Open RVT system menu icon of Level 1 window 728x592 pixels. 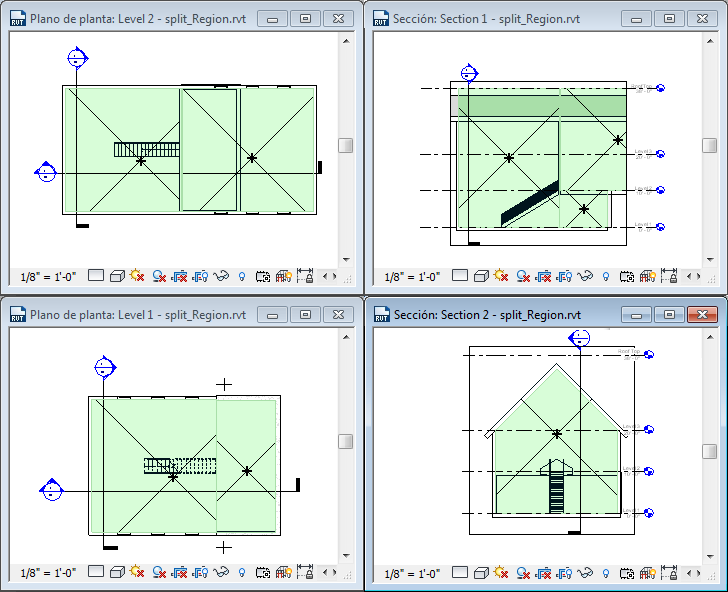[18, 314]
